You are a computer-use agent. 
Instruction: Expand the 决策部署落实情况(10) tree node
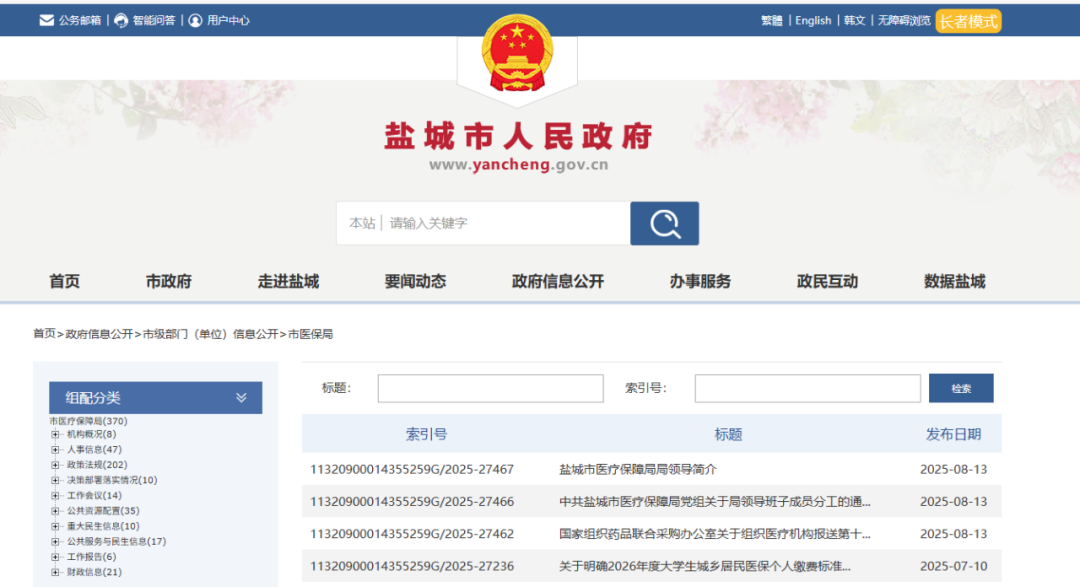pyautogui.click(x=55, y=480)
